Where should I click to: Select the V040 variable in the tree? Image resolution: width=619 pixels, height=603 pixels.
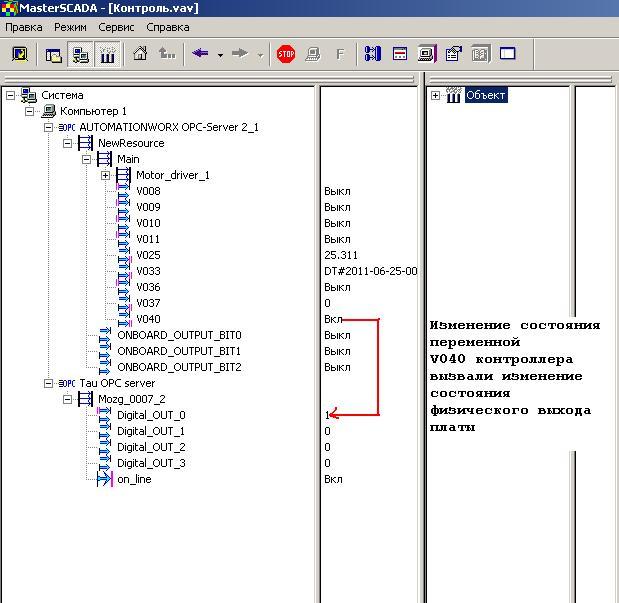[x=148, y=320]
